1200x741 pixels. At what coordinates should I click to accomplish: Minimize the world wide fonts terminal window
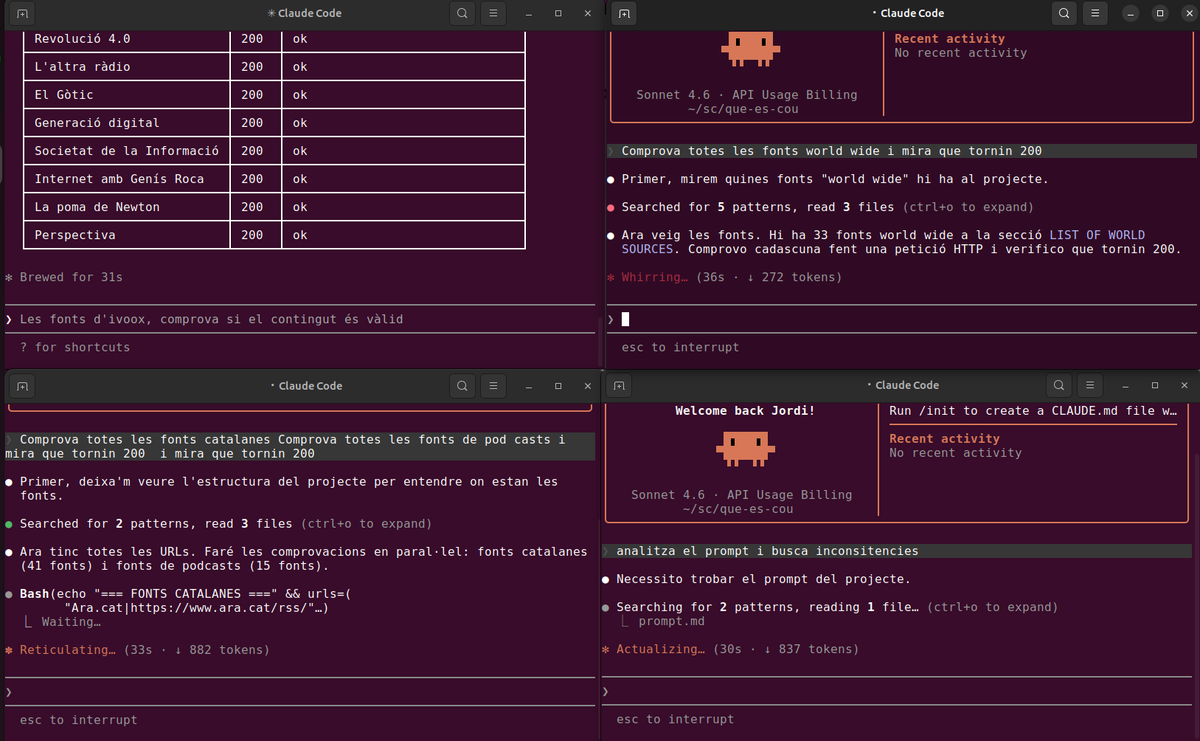pos(1130,14)
